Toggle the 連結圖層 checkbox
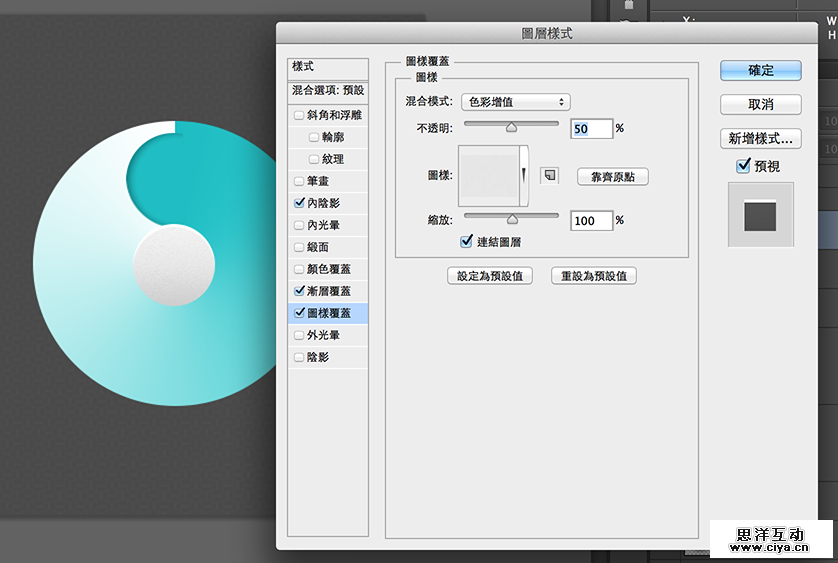The height and width of the screenshot is (563, 838). coord(467,241)
